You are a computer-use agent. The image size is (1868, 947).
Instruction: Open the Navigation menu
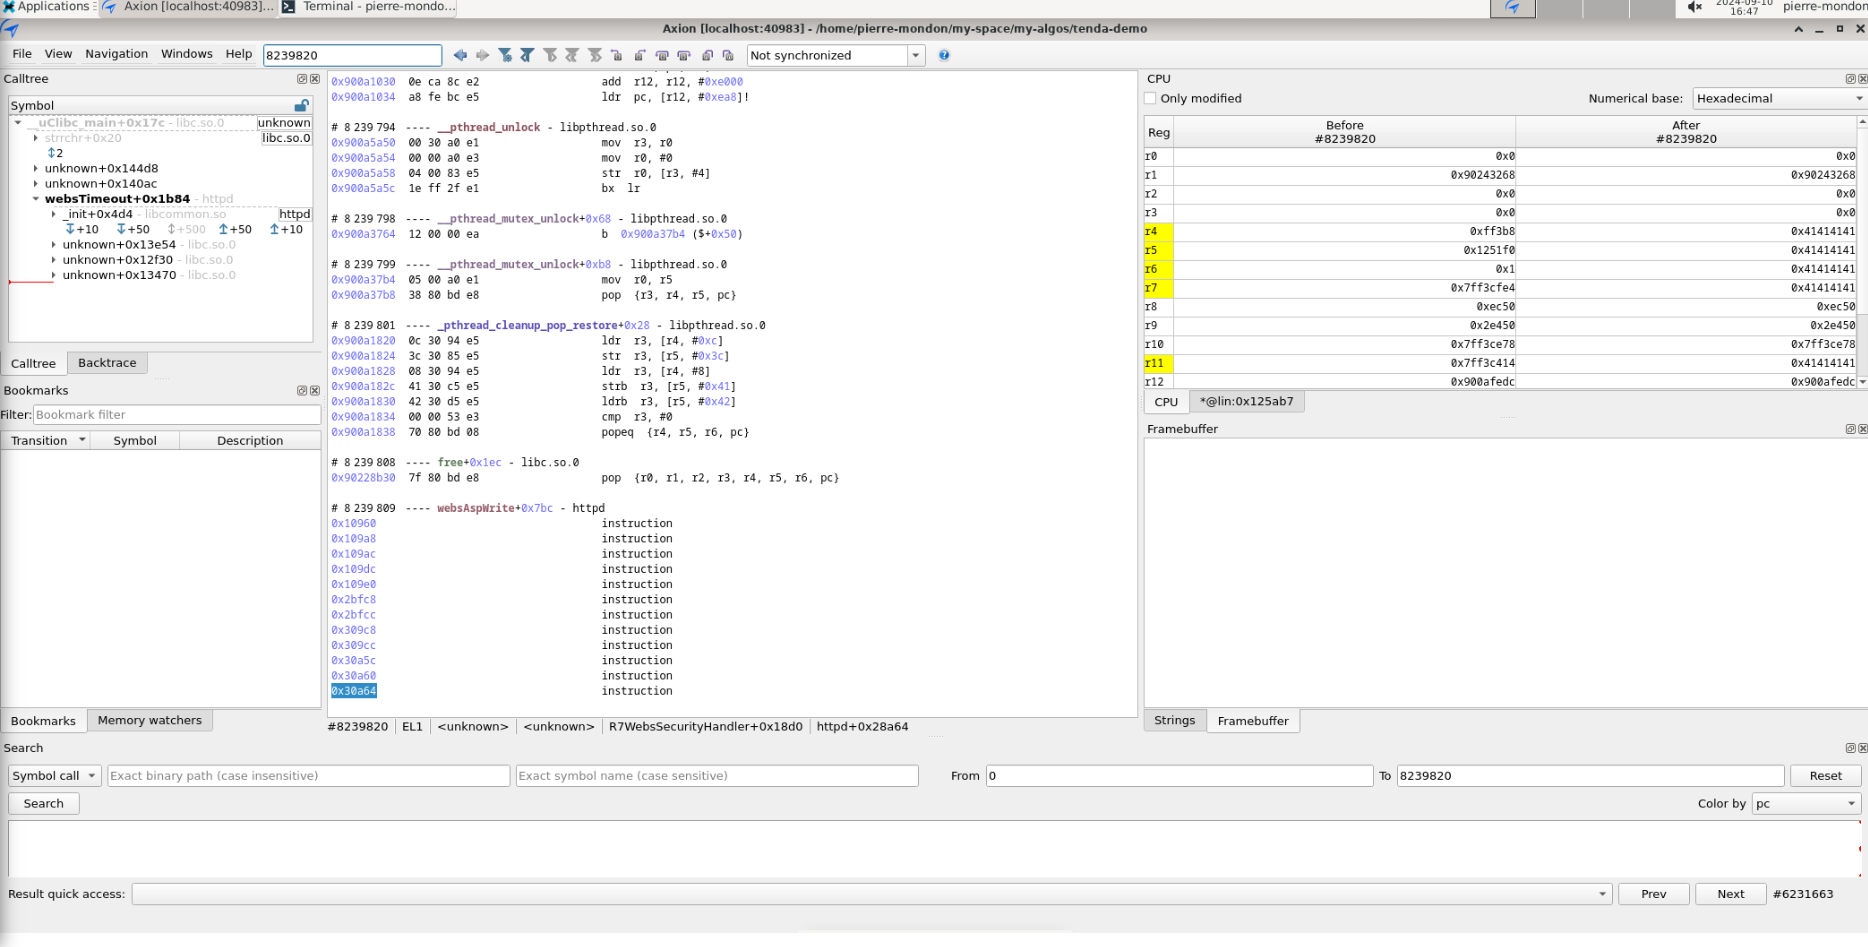[x=116, y=54]
